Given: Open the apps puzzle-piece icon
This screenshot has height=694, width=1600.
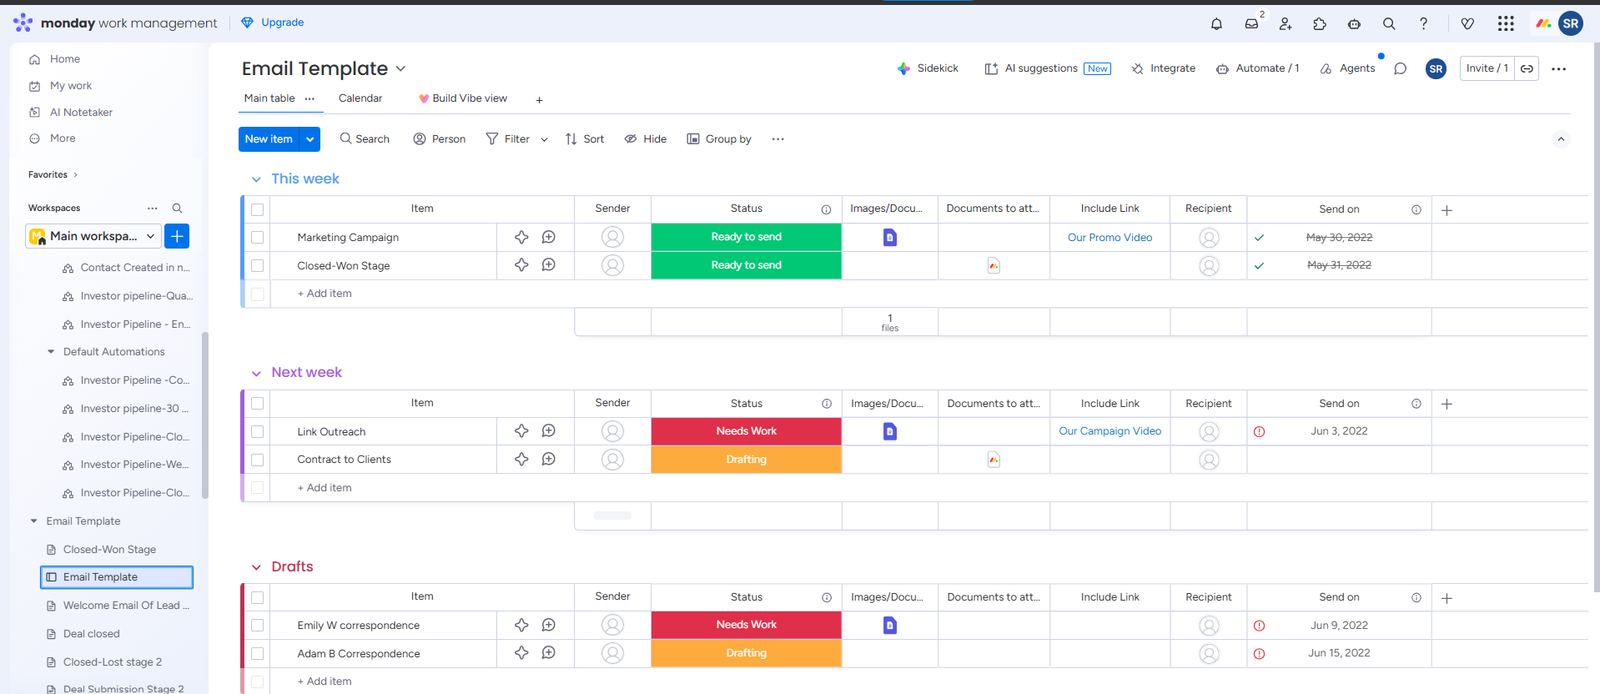Looking at the screenshot, I should [1320, 24].
